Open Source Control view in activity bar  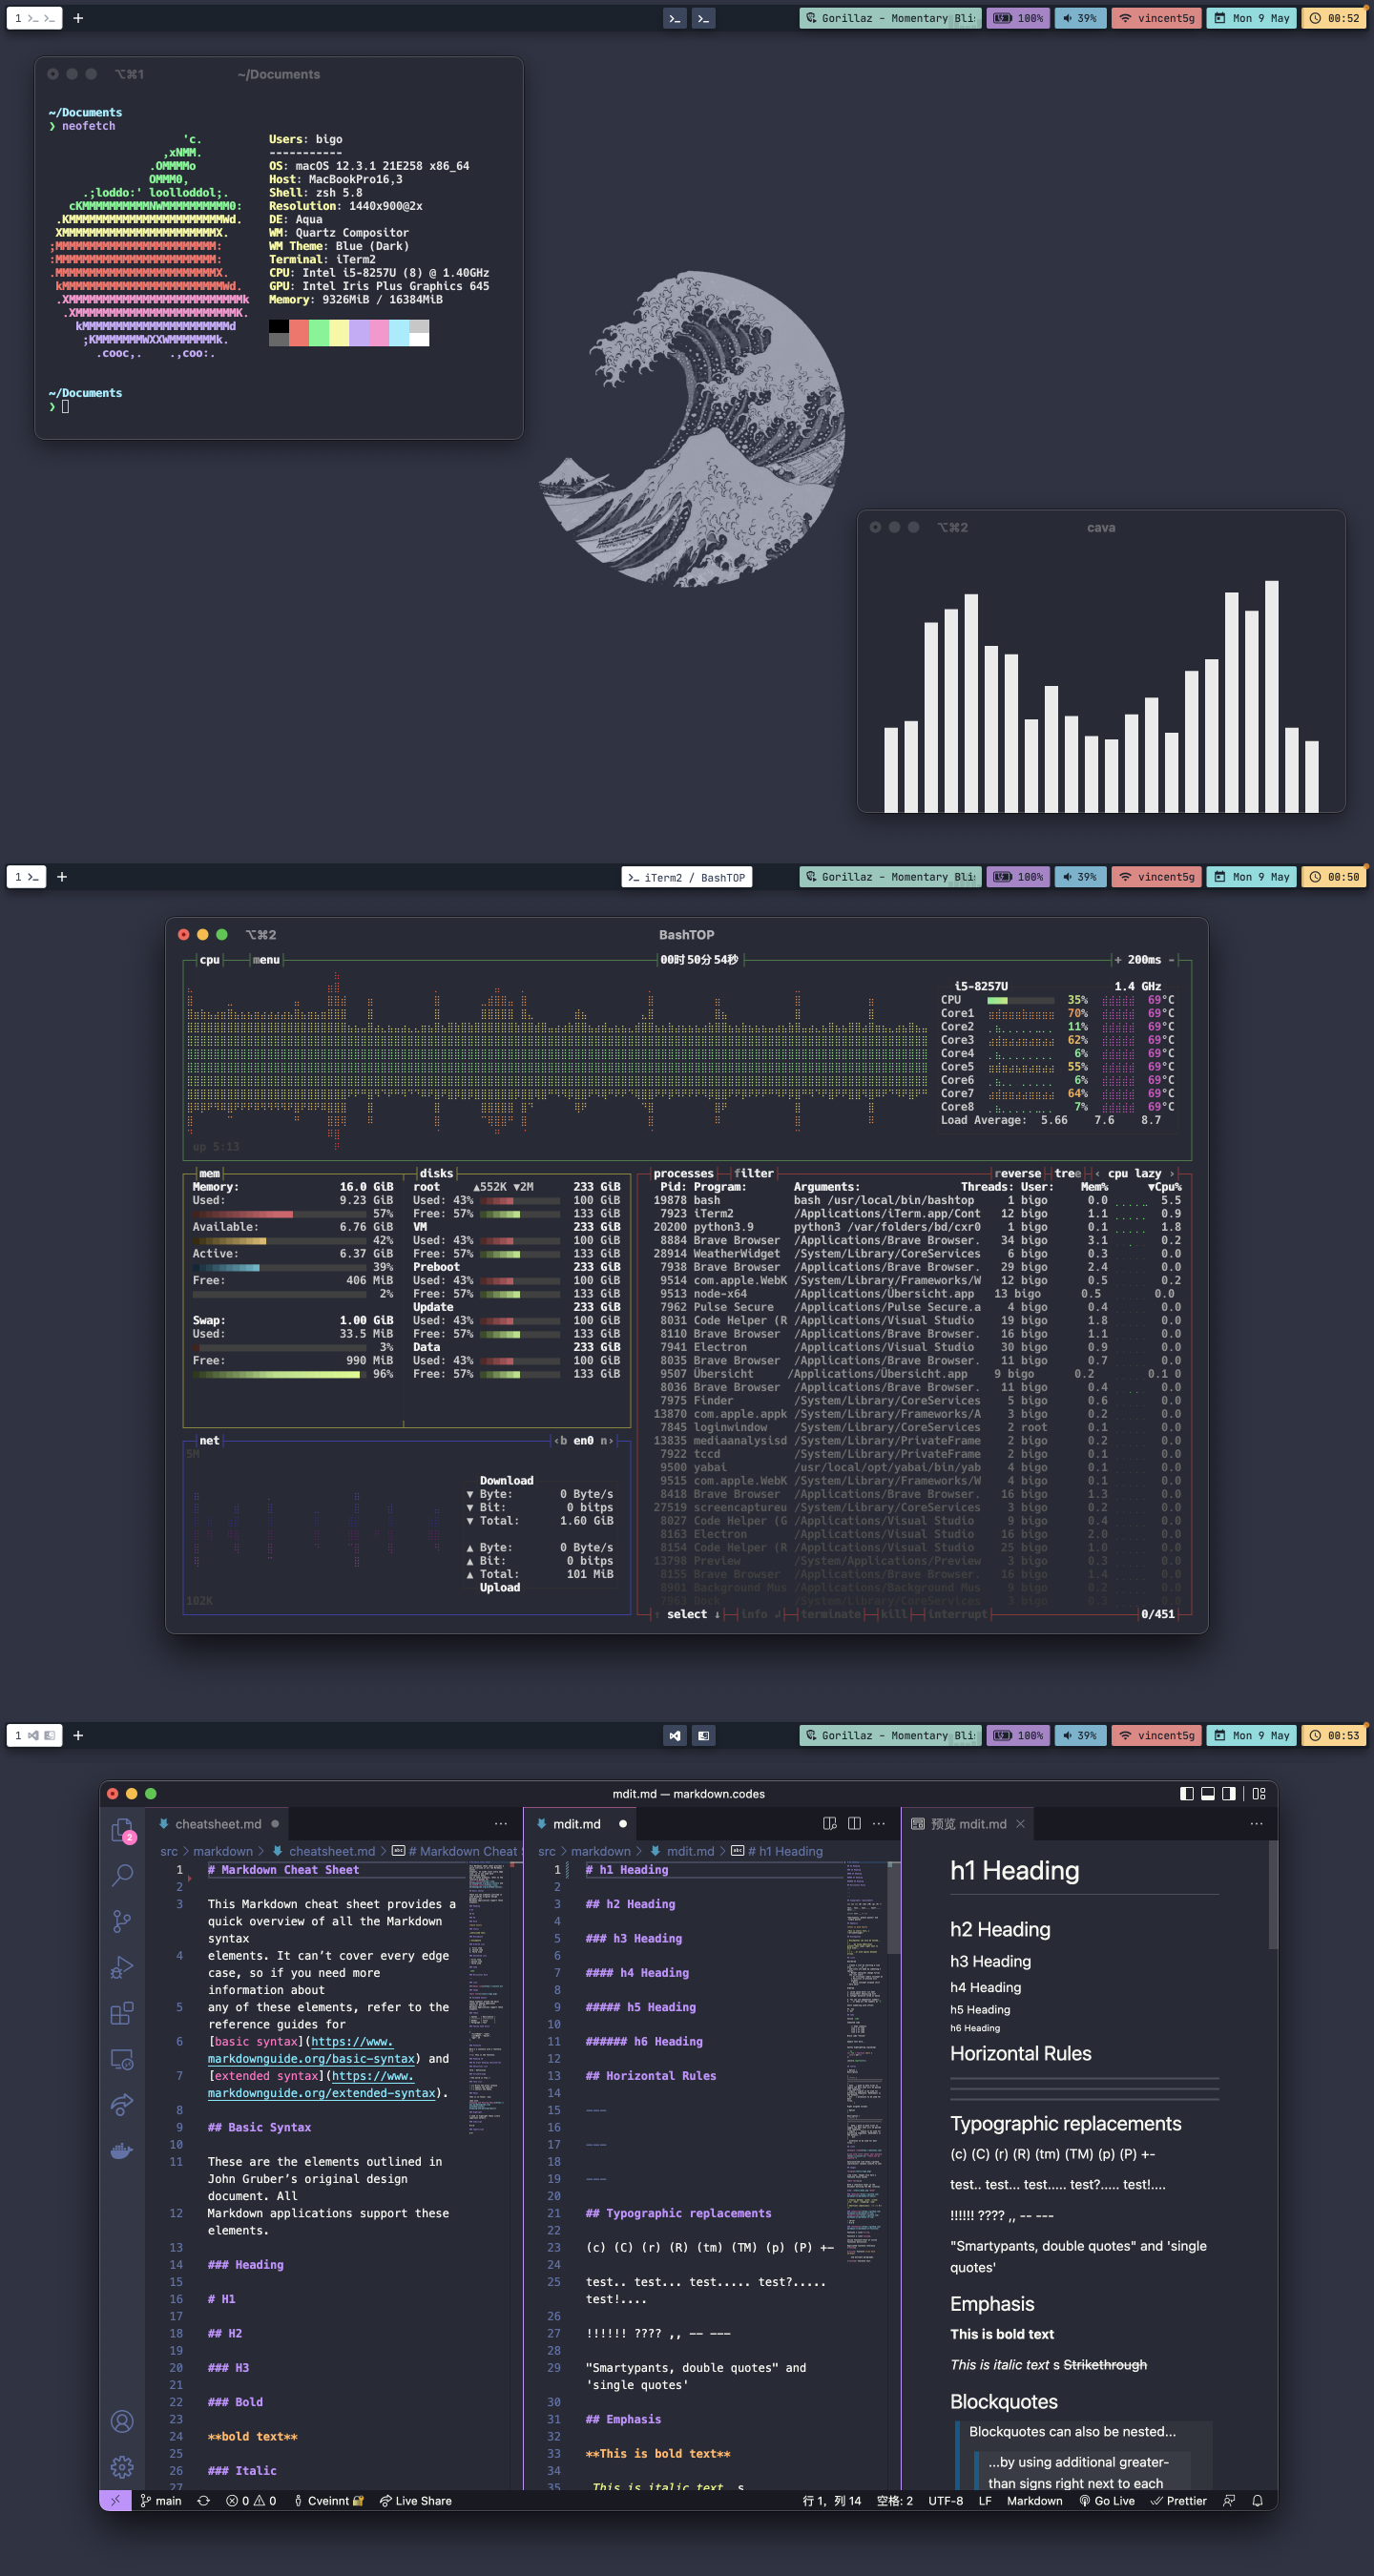tap(122, 1921)
